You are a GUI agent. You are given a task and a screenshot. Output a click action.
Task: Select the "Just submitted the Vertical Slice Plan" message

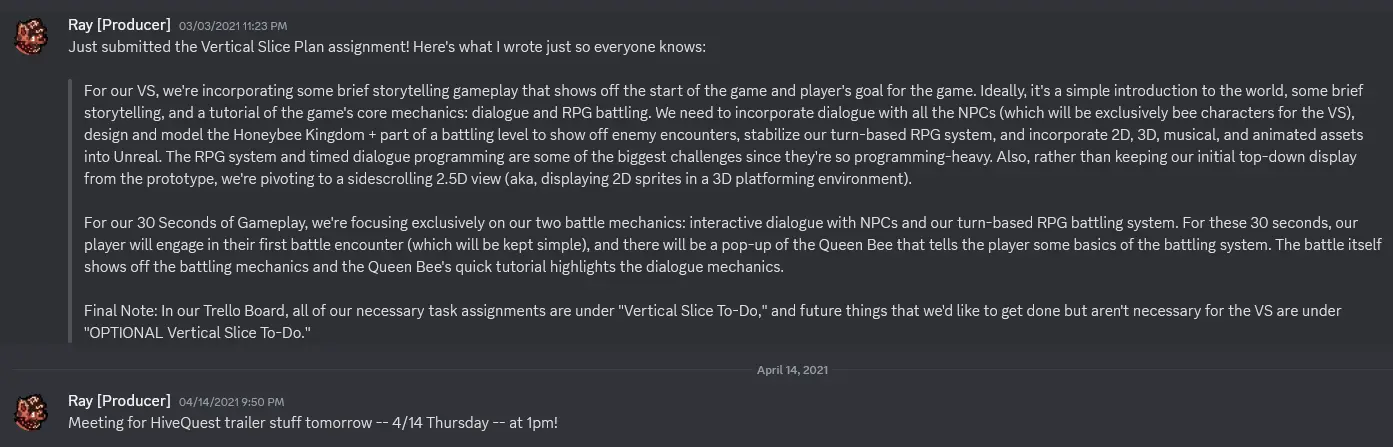pyautogui.click(x=391, y=47)
